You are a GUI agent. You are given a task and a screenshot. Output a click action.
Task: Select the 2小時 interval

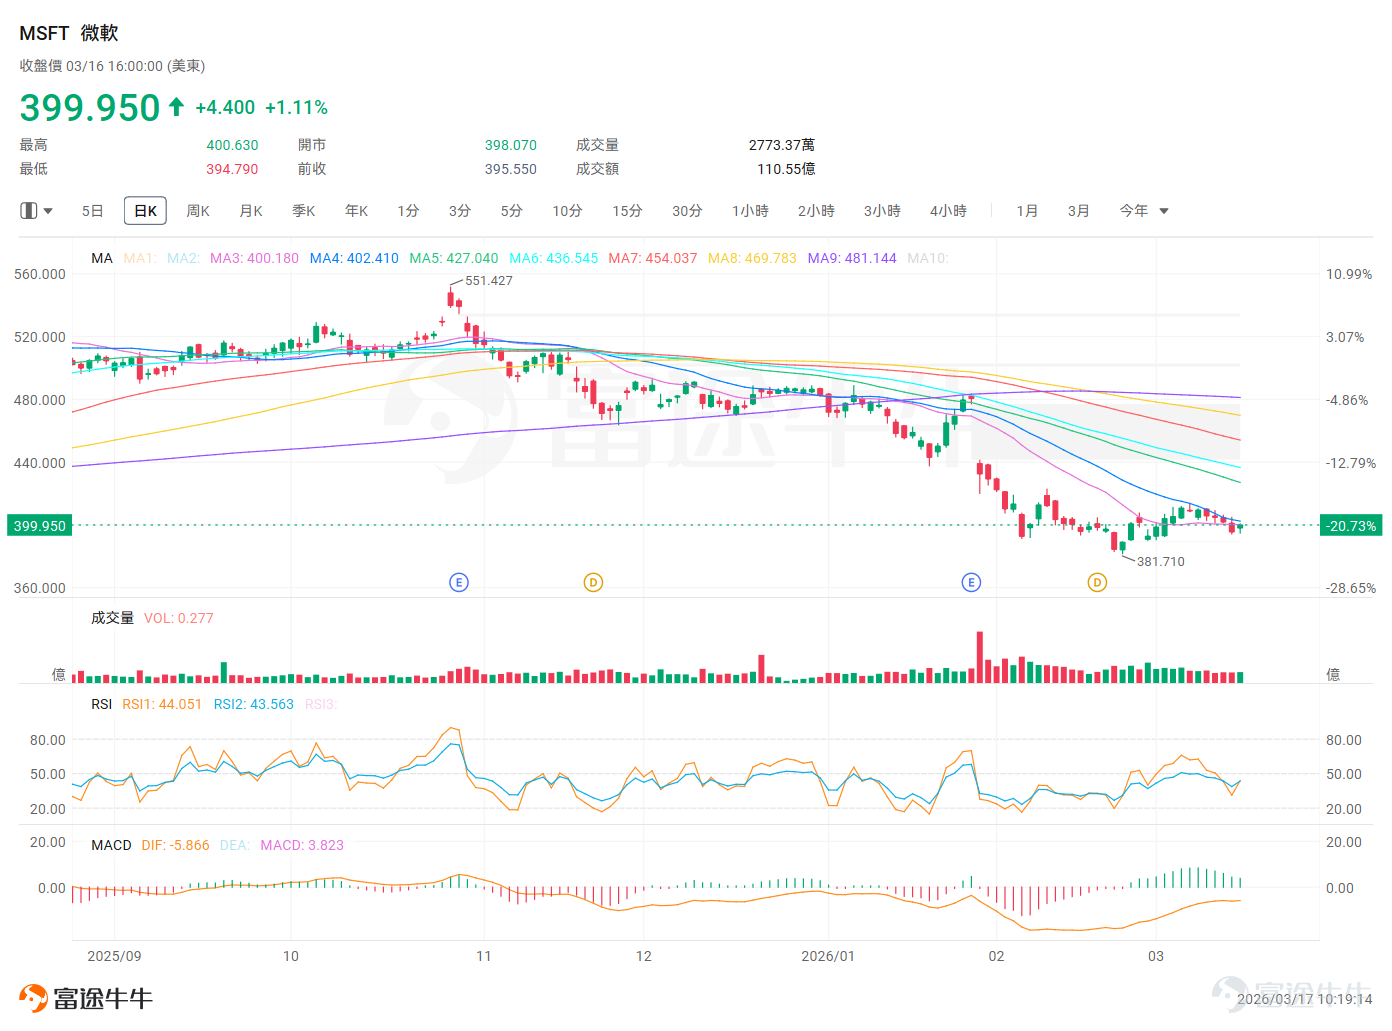coord(816,211)
